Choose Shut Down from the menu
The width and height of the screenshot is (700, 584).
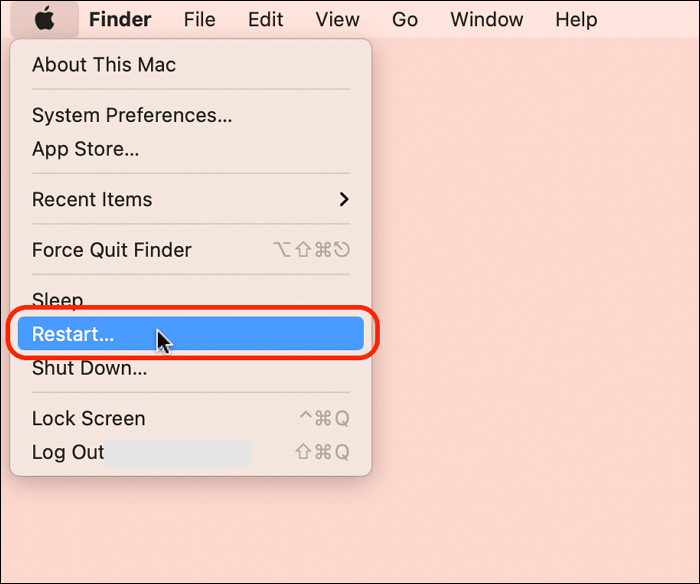[x=90, y=368]
